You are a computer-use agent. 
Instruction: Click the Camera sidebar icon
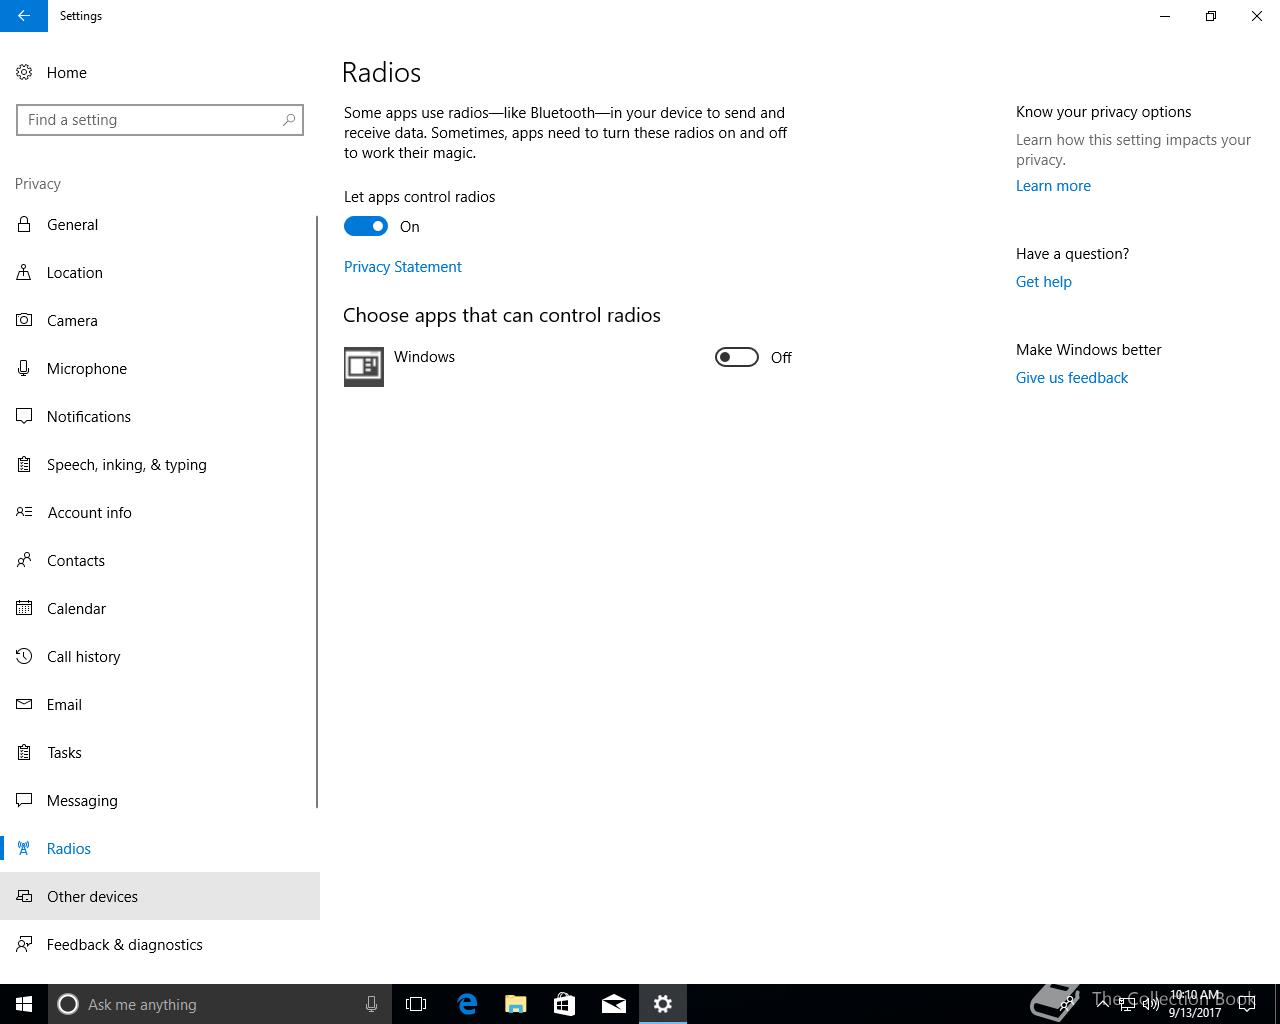(x=24, y=320)
